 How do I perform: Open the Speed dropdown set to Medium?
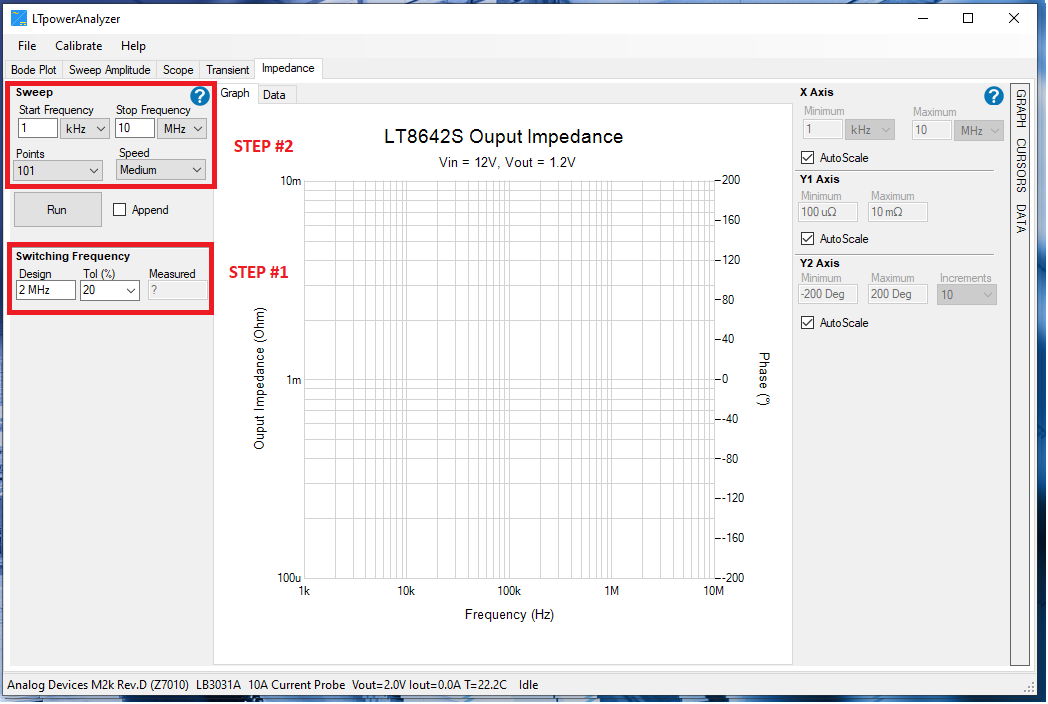(161, 170)
